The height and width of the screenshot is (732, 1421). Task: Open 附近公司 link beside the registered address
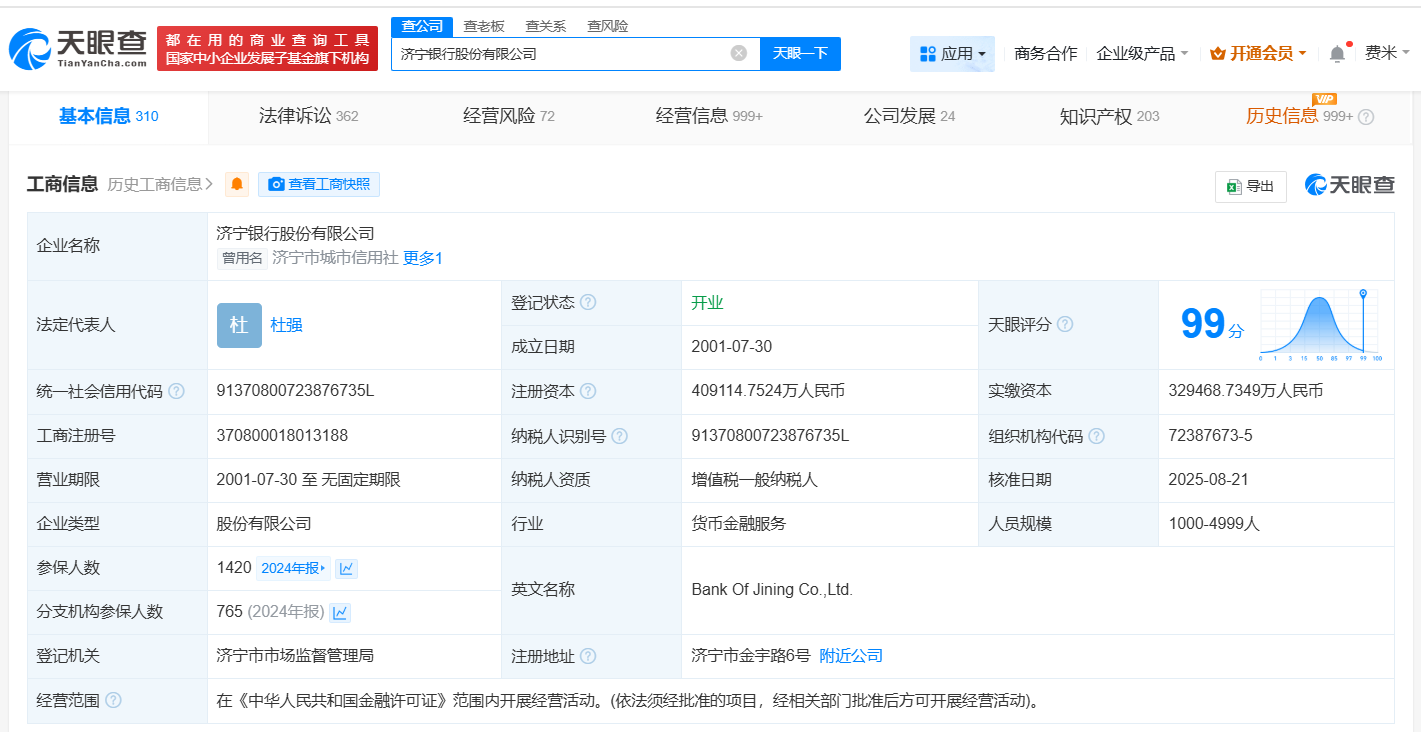pyautogui.click(x=850, y=655)
